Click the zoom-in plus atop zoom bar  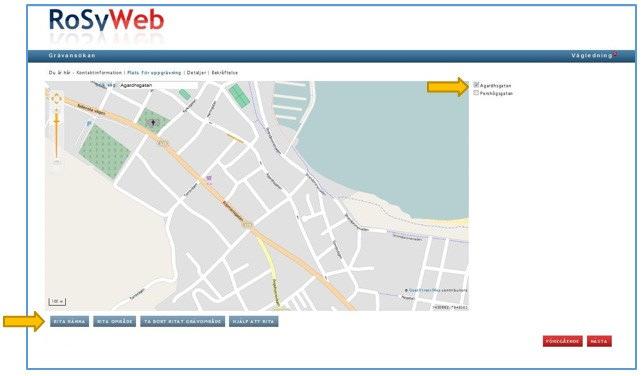click(x=56, y=111)
